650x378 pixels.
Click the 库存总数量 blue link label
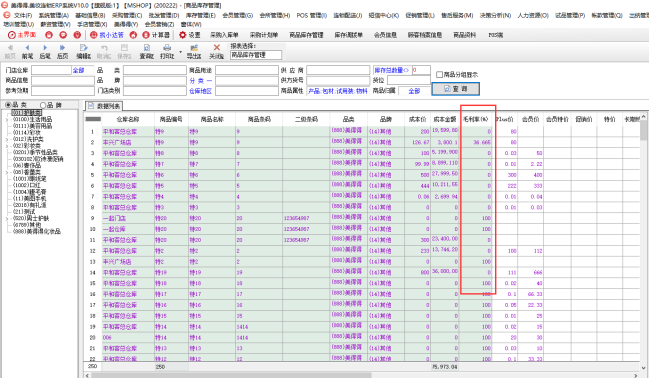click(391, 70)
